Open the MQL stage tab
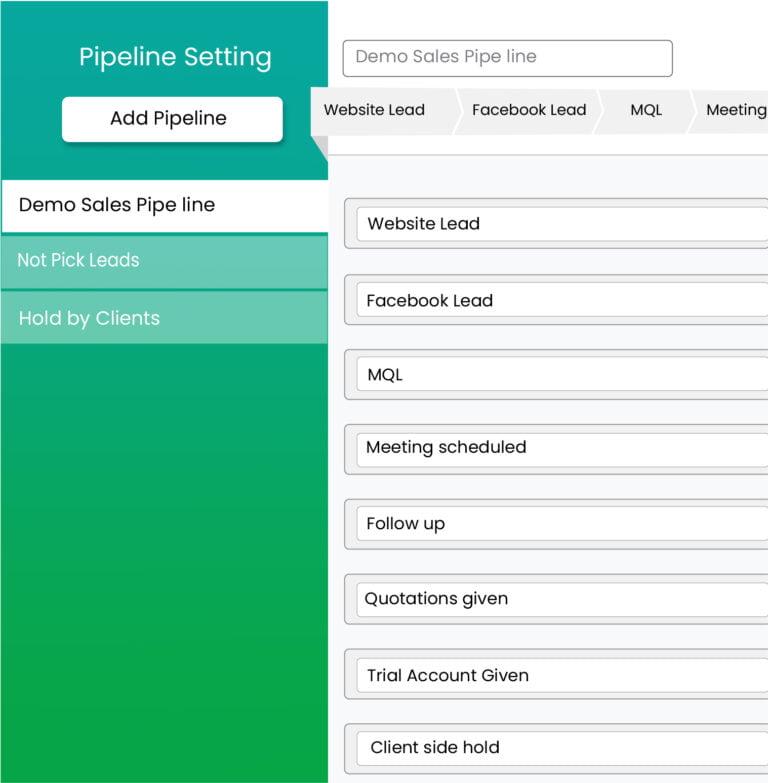The width and height of the screenshot is (768, 783). [x=646, y=110]
